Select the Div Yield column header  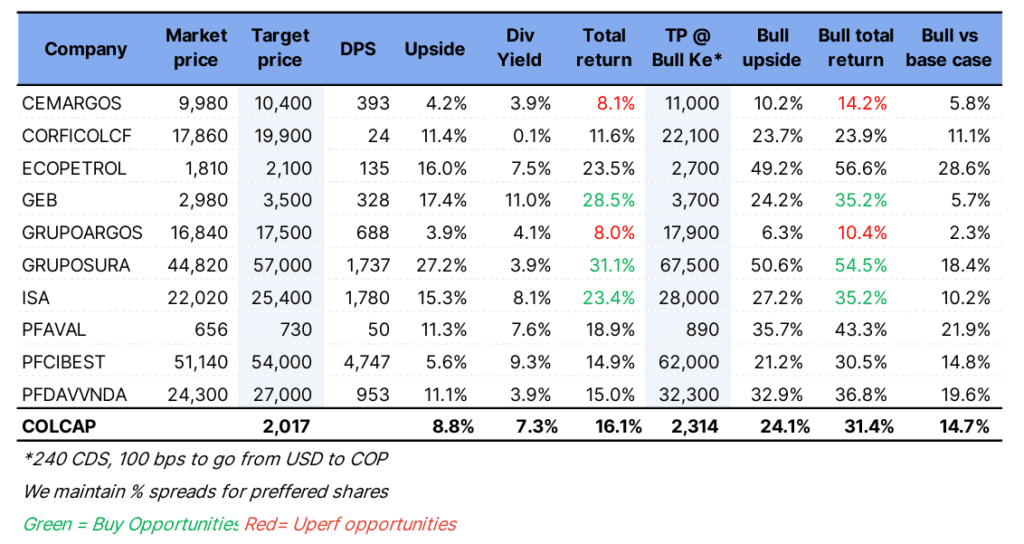(x=519, y=48)
